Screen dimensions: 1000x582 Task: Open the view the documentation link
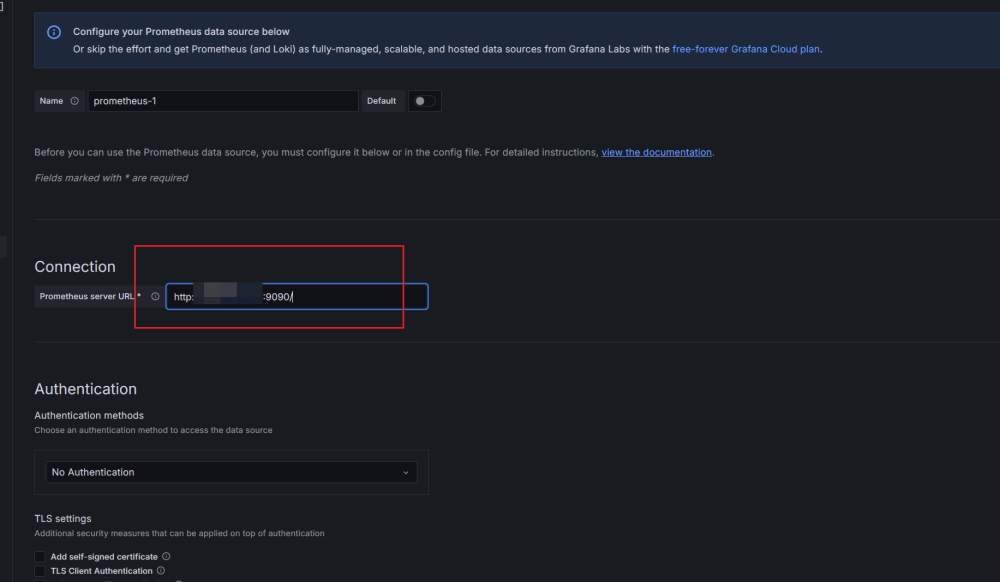click(656, 152)
